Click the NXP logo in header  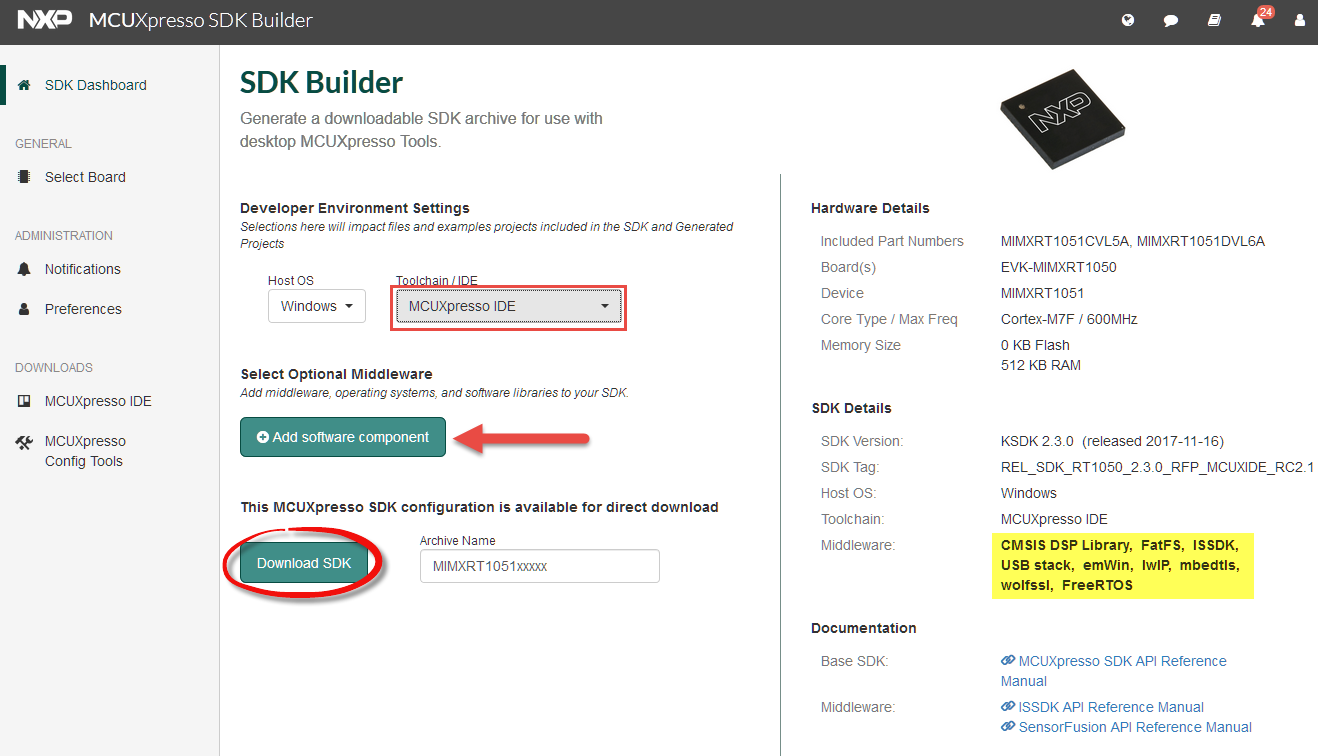[x=45, y=20]
